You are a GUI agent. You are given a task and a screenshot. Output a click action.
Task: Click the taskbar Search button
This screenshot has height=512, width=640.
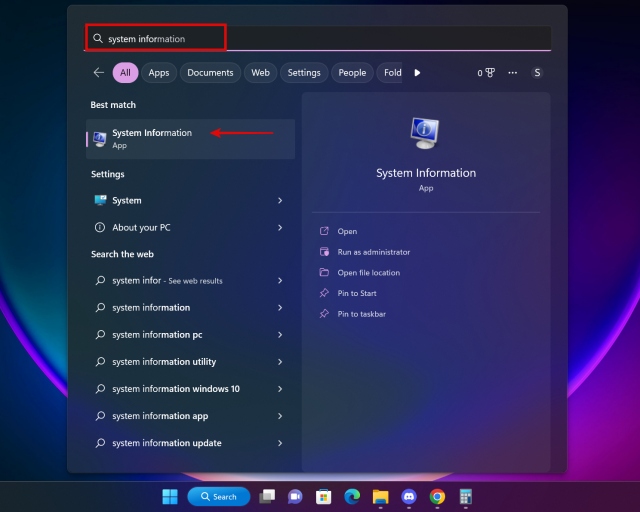pyautogui.click(x=219, y=496)
